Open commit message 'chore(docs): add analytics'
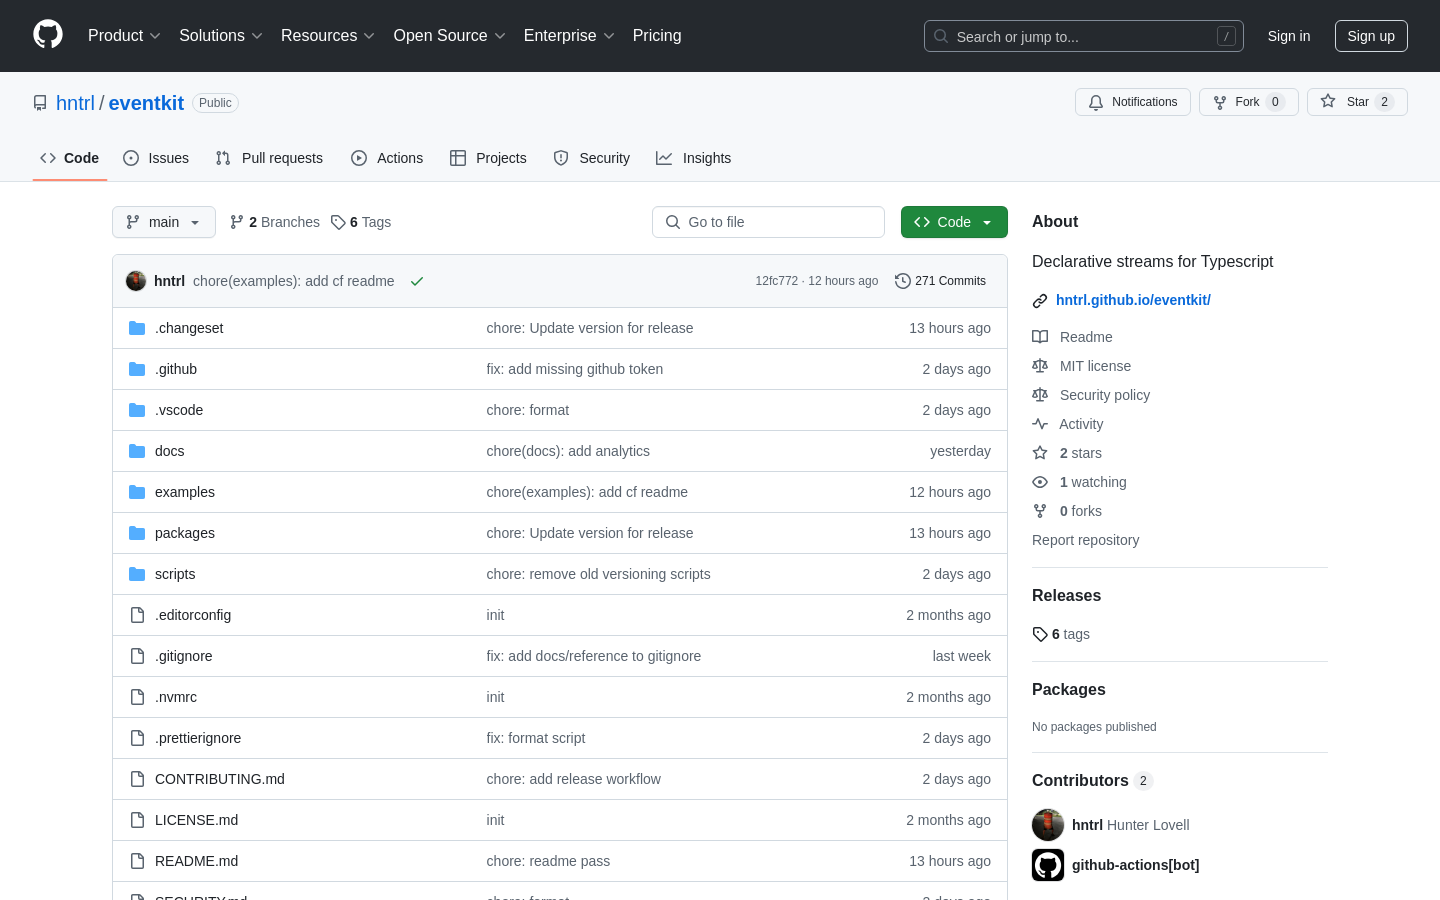This screenshot has height=900, width=1440. [x=568, y=451]
